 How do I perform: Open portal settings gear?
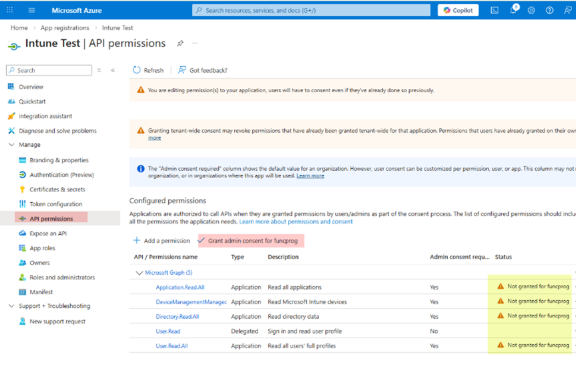click(531, 10)
